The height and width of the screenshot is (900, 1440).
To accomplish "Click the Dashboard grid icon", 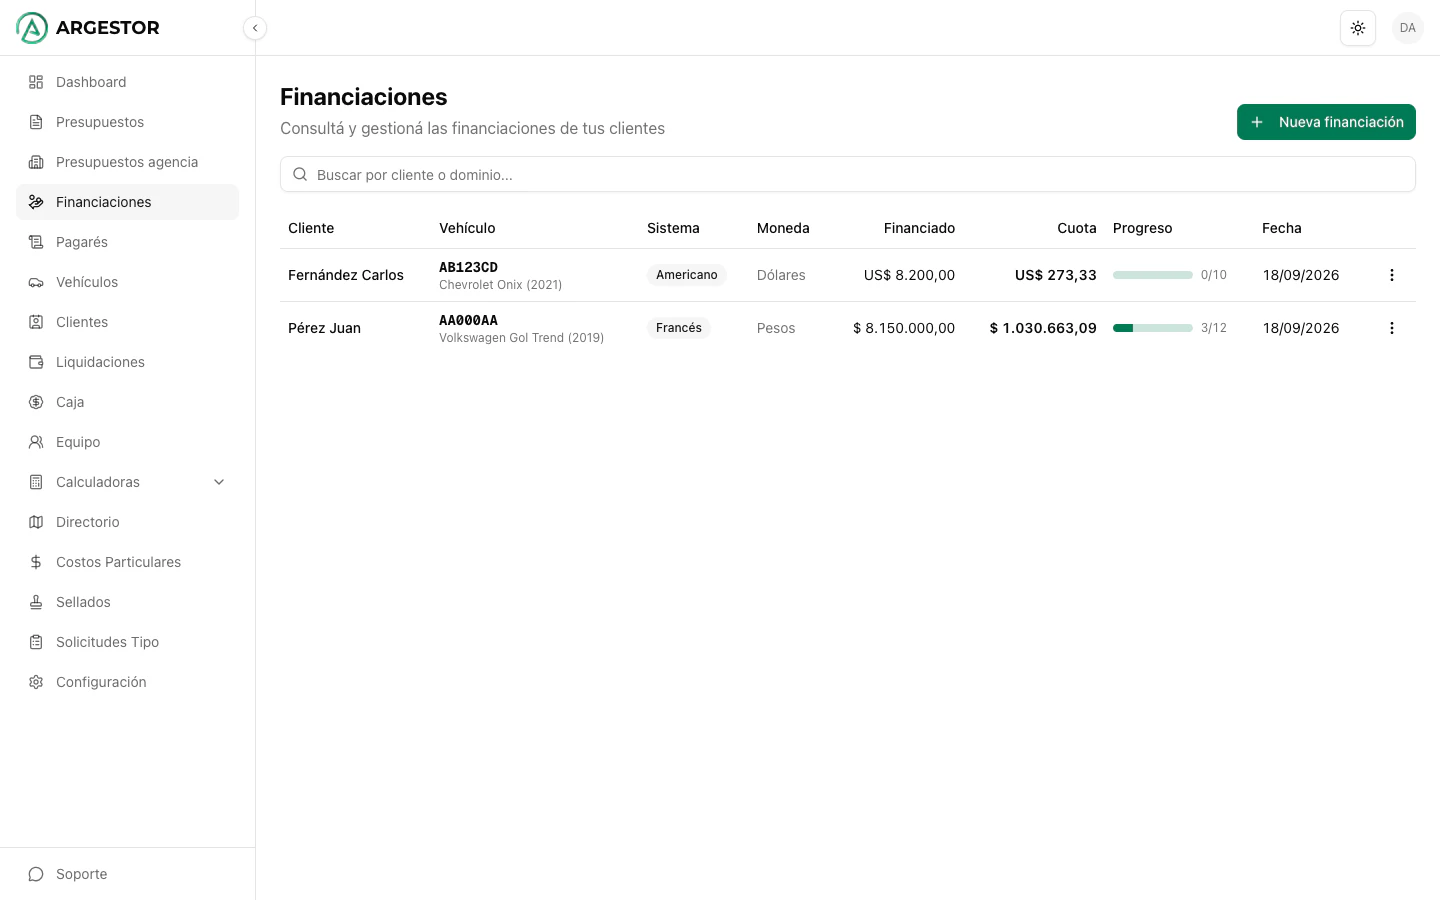I will pos(36,82).
